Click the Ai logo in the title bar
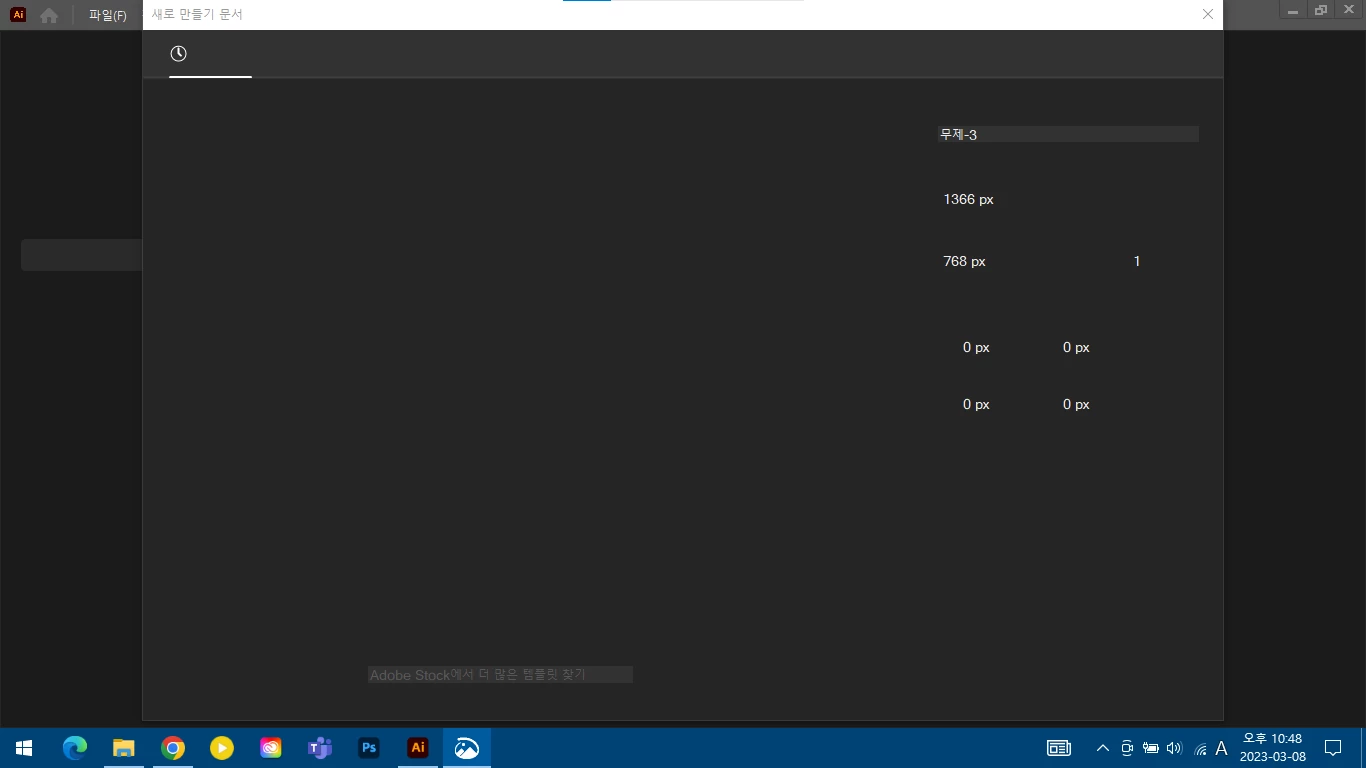 [18, 15]
